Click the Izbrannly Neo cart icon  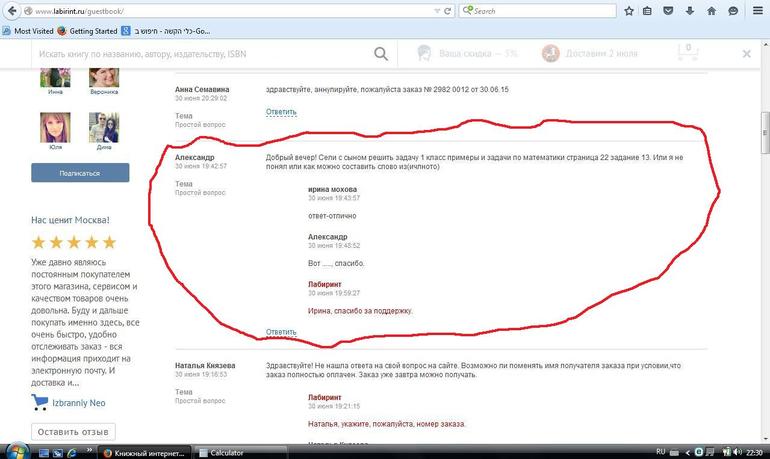point(40,403)
